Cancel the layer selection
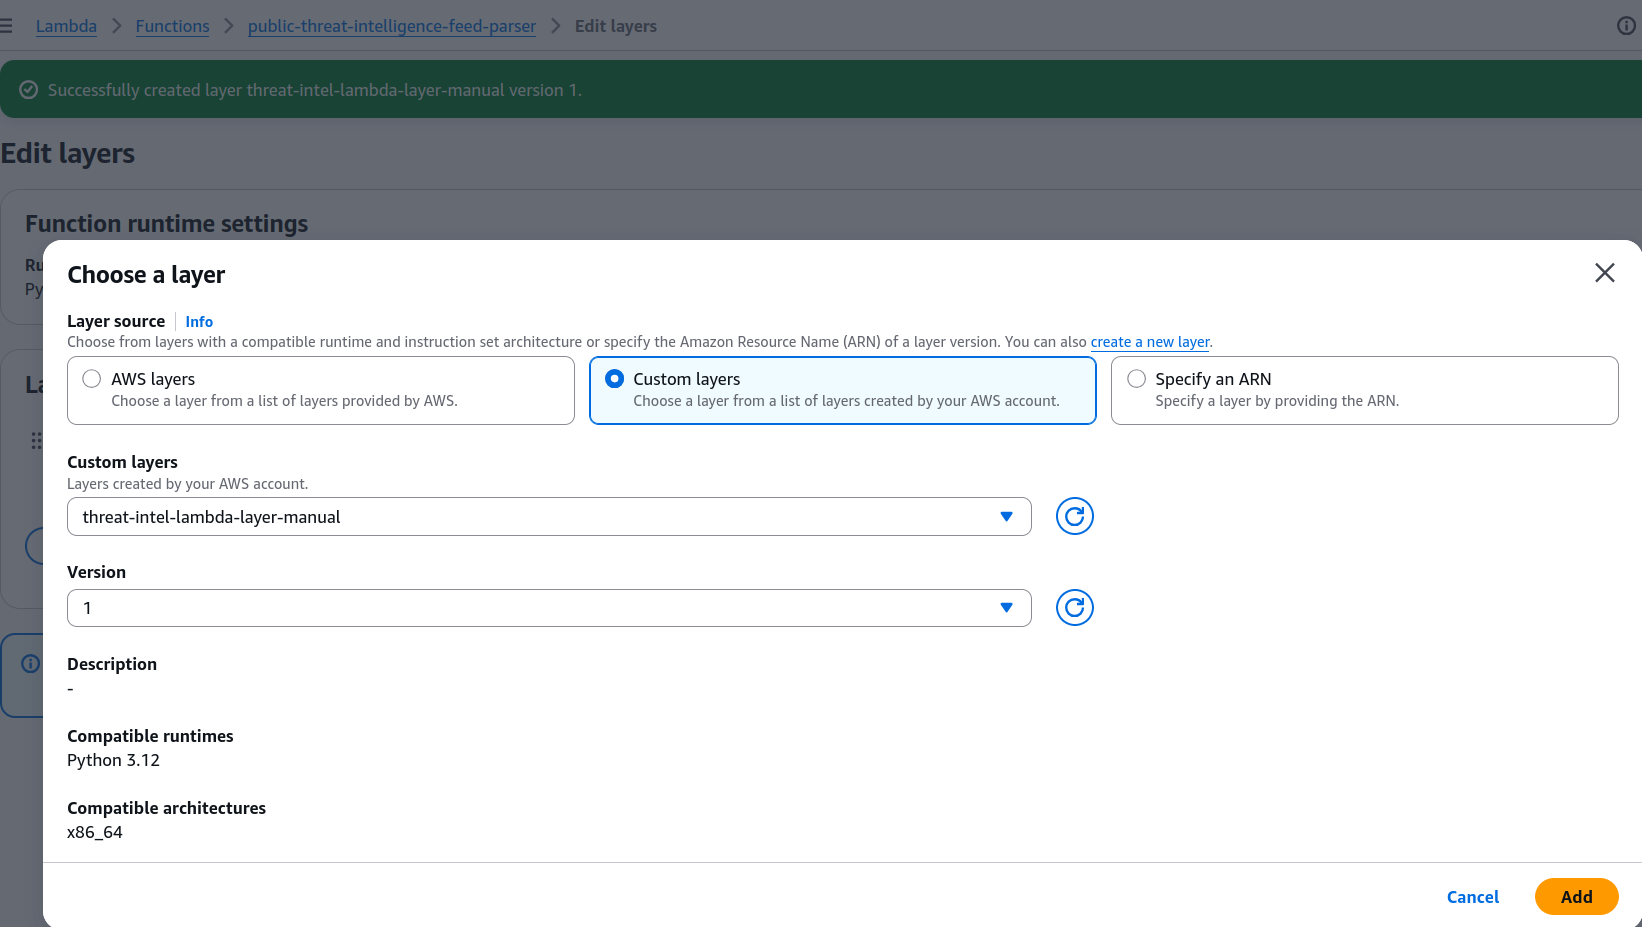1642x927 pixels. tap(1472, 897)
